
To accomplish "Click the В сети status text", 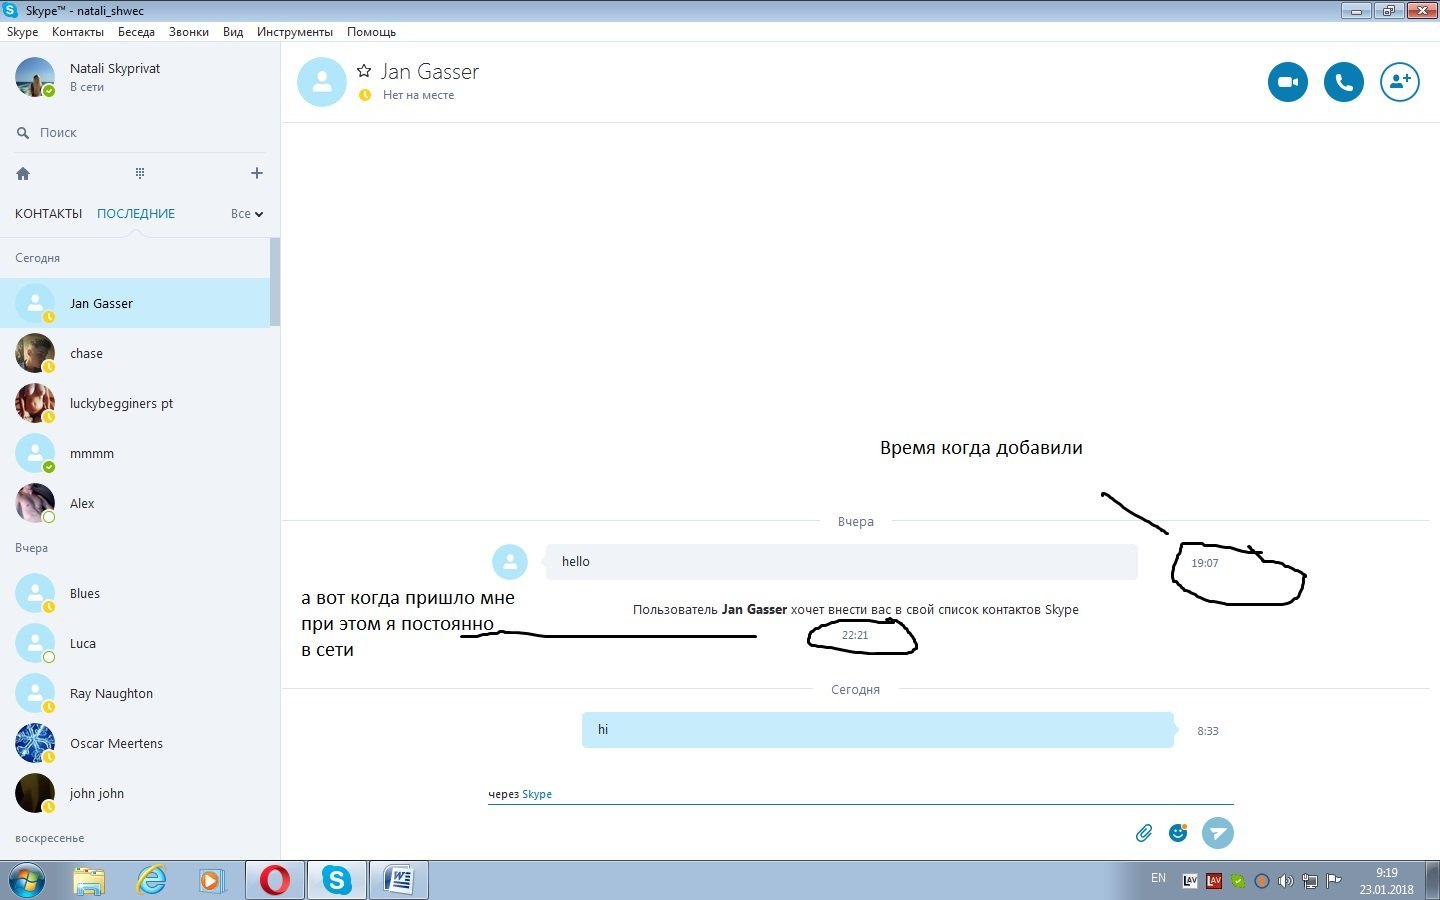I will (x=87, y=87).
